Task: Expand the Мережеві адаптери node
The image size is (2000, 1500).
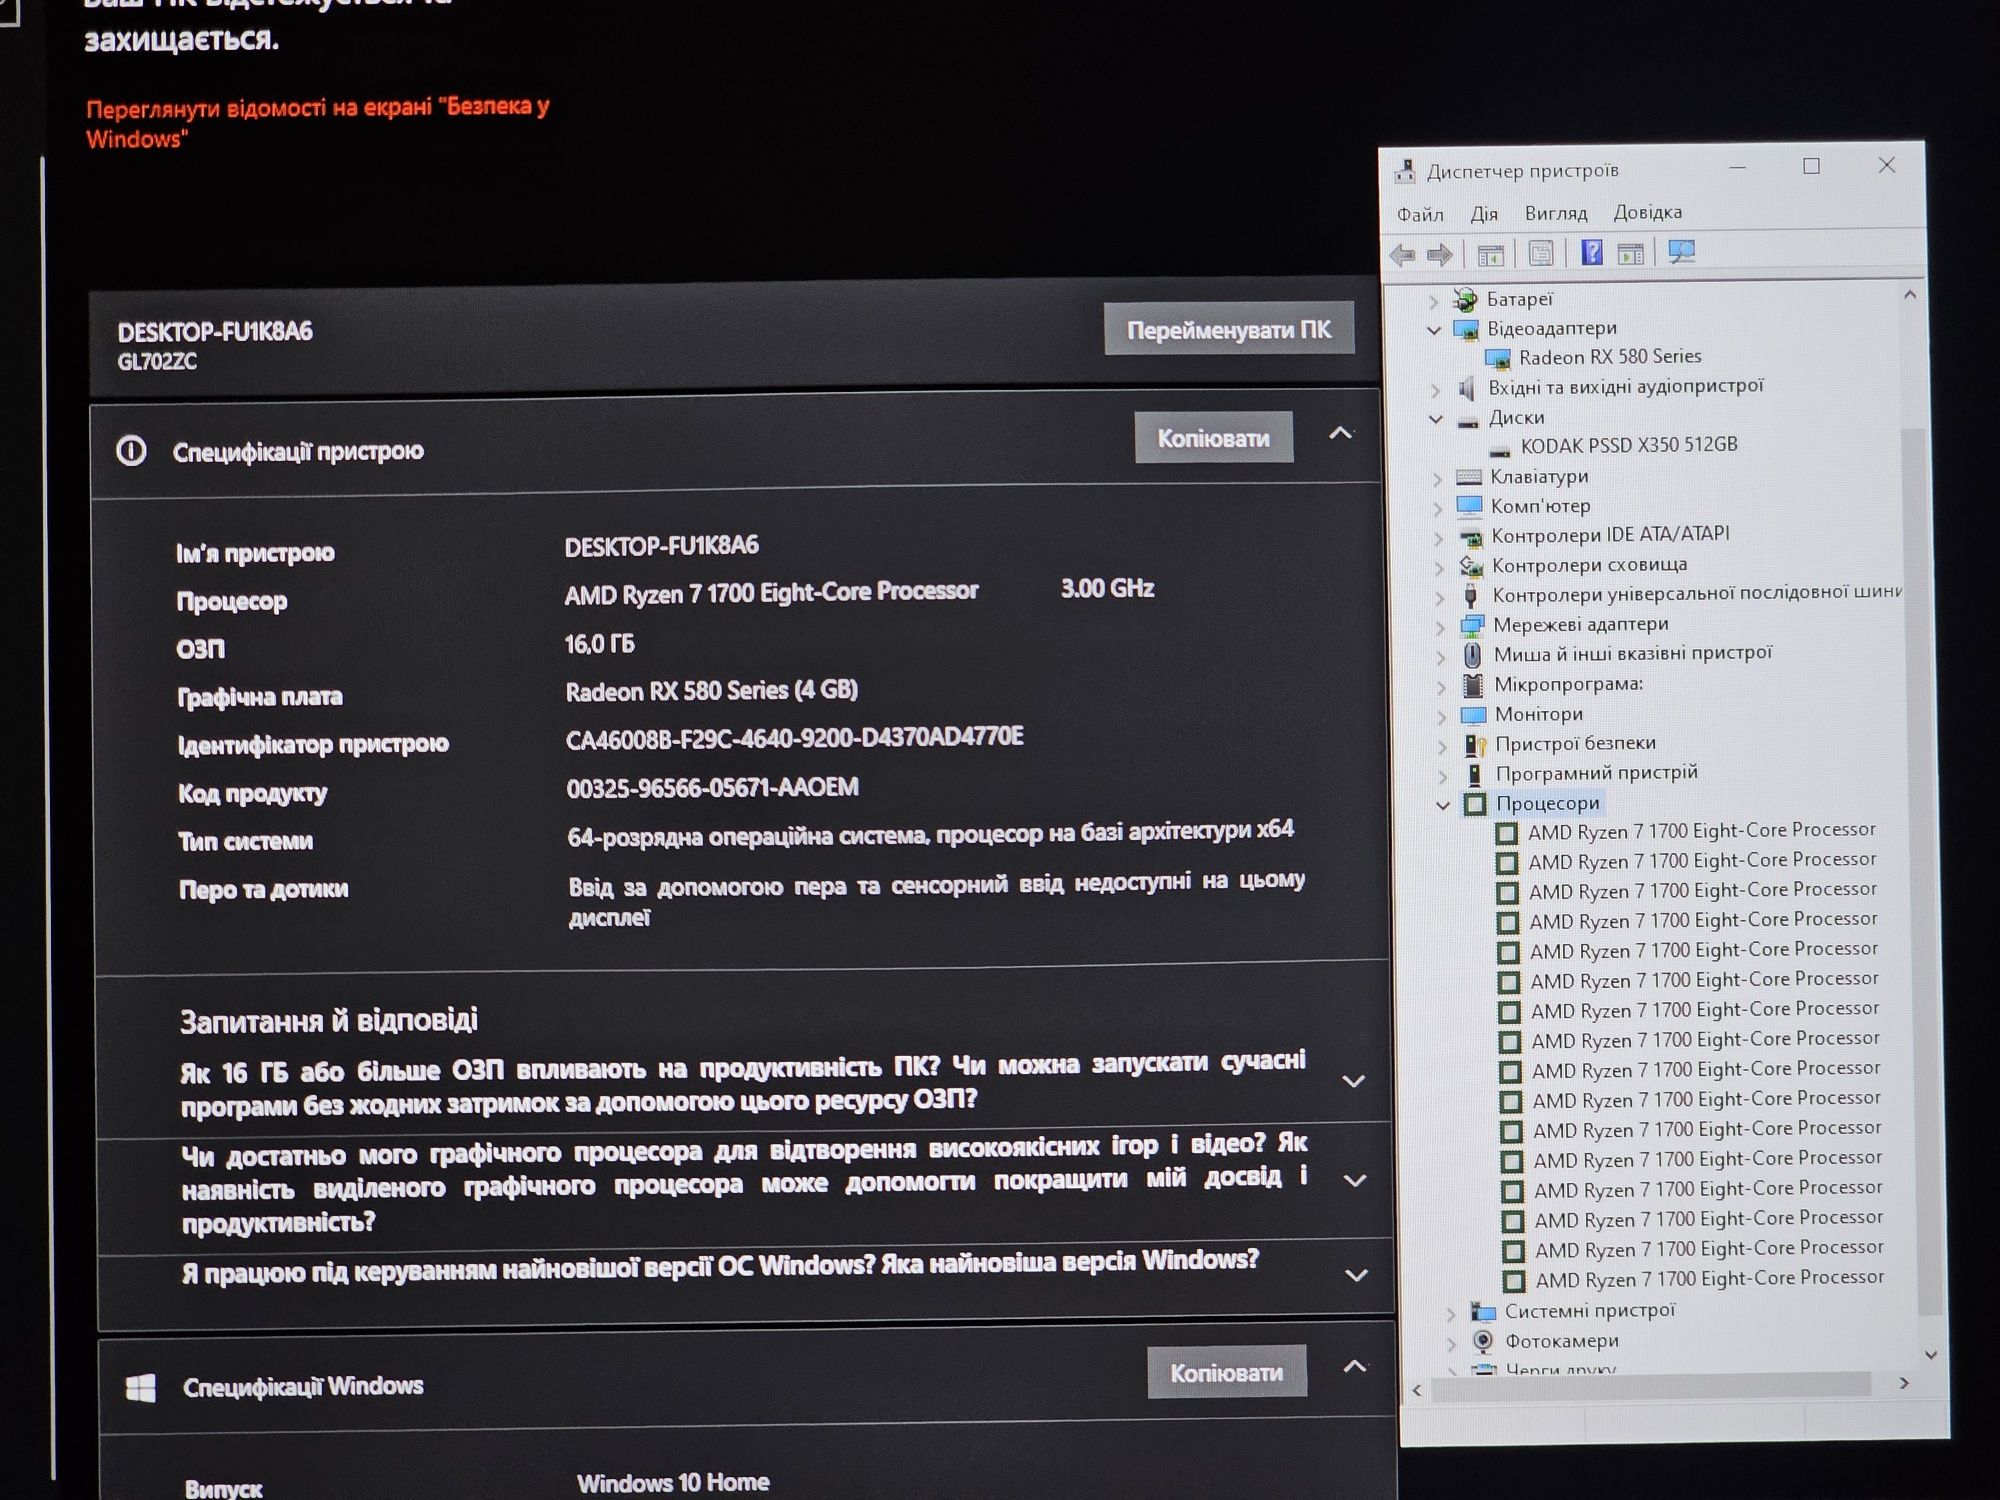Action: [1440, 627]
